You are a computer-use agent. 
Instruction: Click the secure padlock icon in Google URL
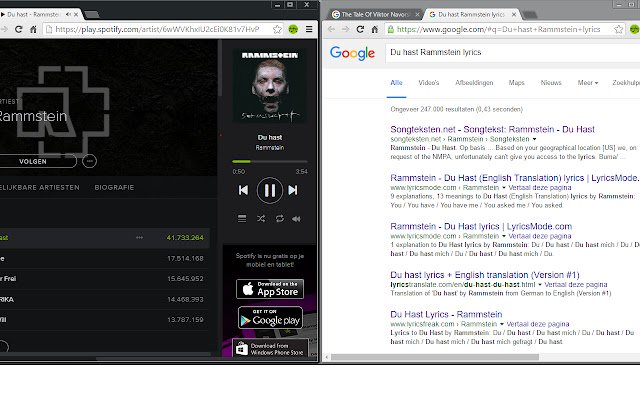tap(391, 29)
